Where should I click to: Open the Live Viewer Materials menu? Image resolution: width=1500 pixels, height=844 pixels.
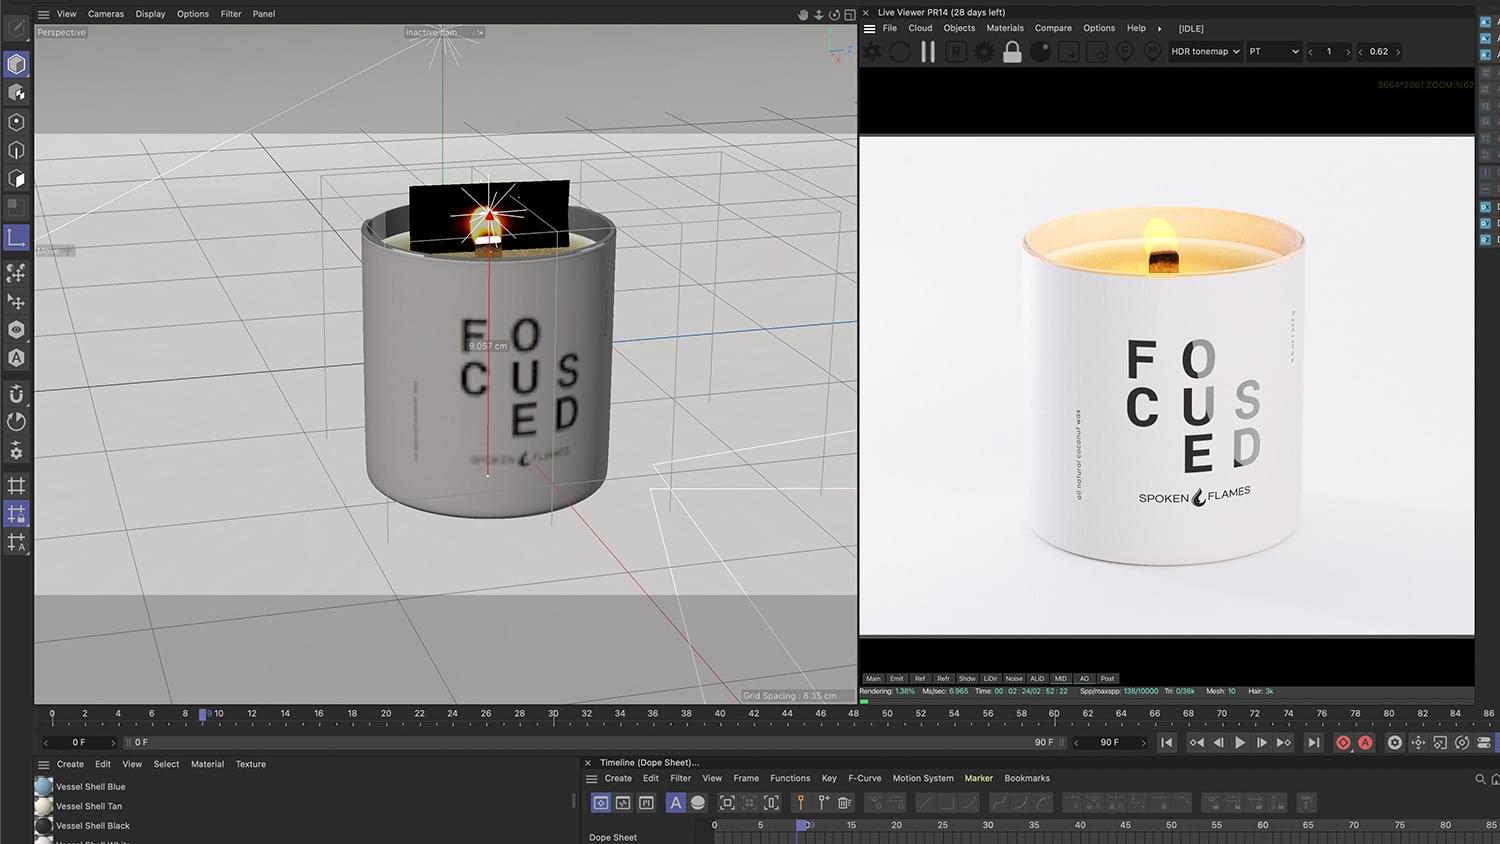(x=1005, y=28)
